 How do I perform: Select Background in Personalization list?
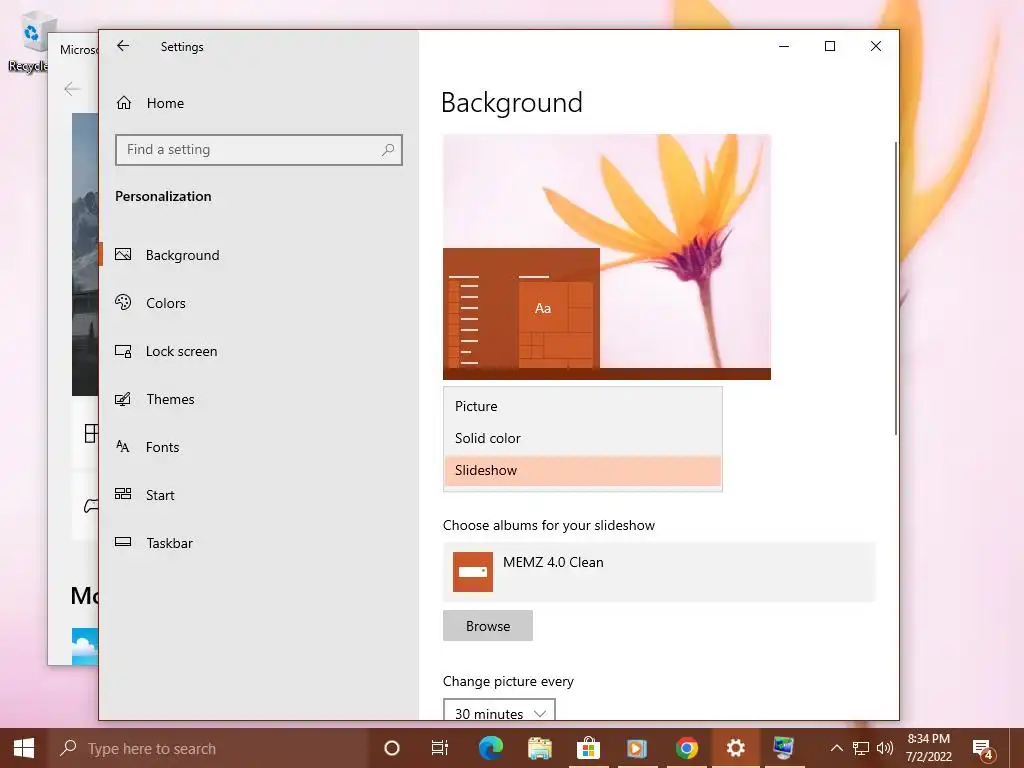click(x=259, y=255)
